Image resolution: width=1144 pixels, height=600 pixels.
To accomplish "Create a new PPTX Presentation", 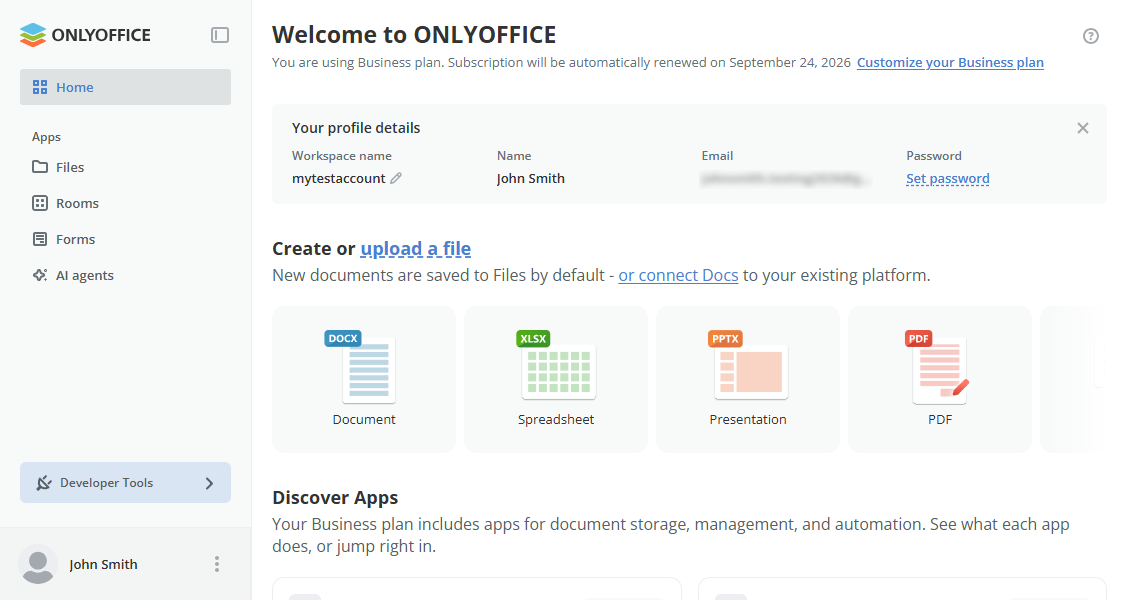I will click(x=748, y=380).
